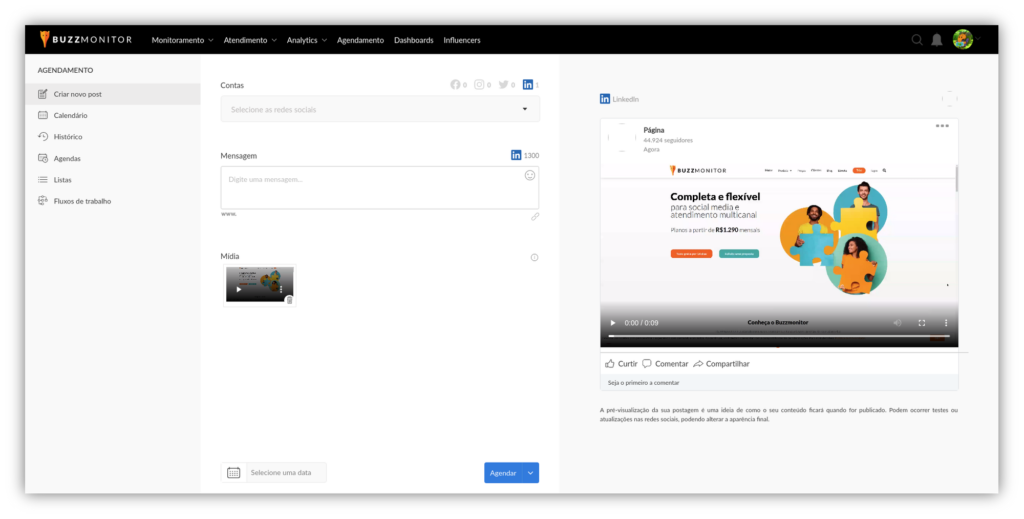Delete the uploaded video with trash icon
The height and width of the screenshot is (519, 1024).
coord(289,299)
